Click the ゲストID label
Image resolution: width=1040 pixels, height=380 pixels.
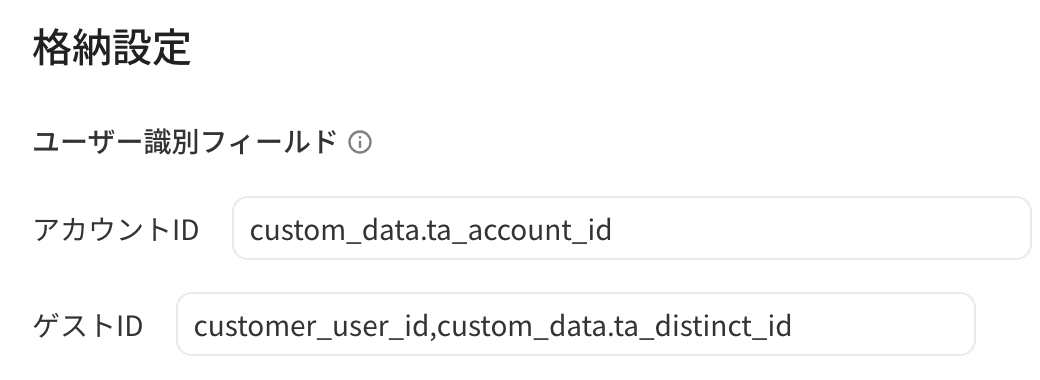tap(88, 326)
